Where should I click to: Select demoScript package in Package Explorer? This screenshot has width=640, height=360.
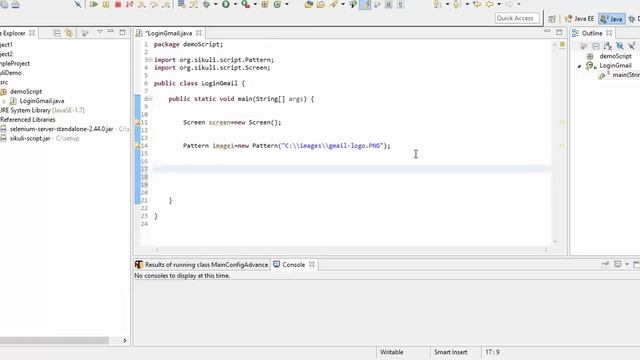tap(26, 91)
